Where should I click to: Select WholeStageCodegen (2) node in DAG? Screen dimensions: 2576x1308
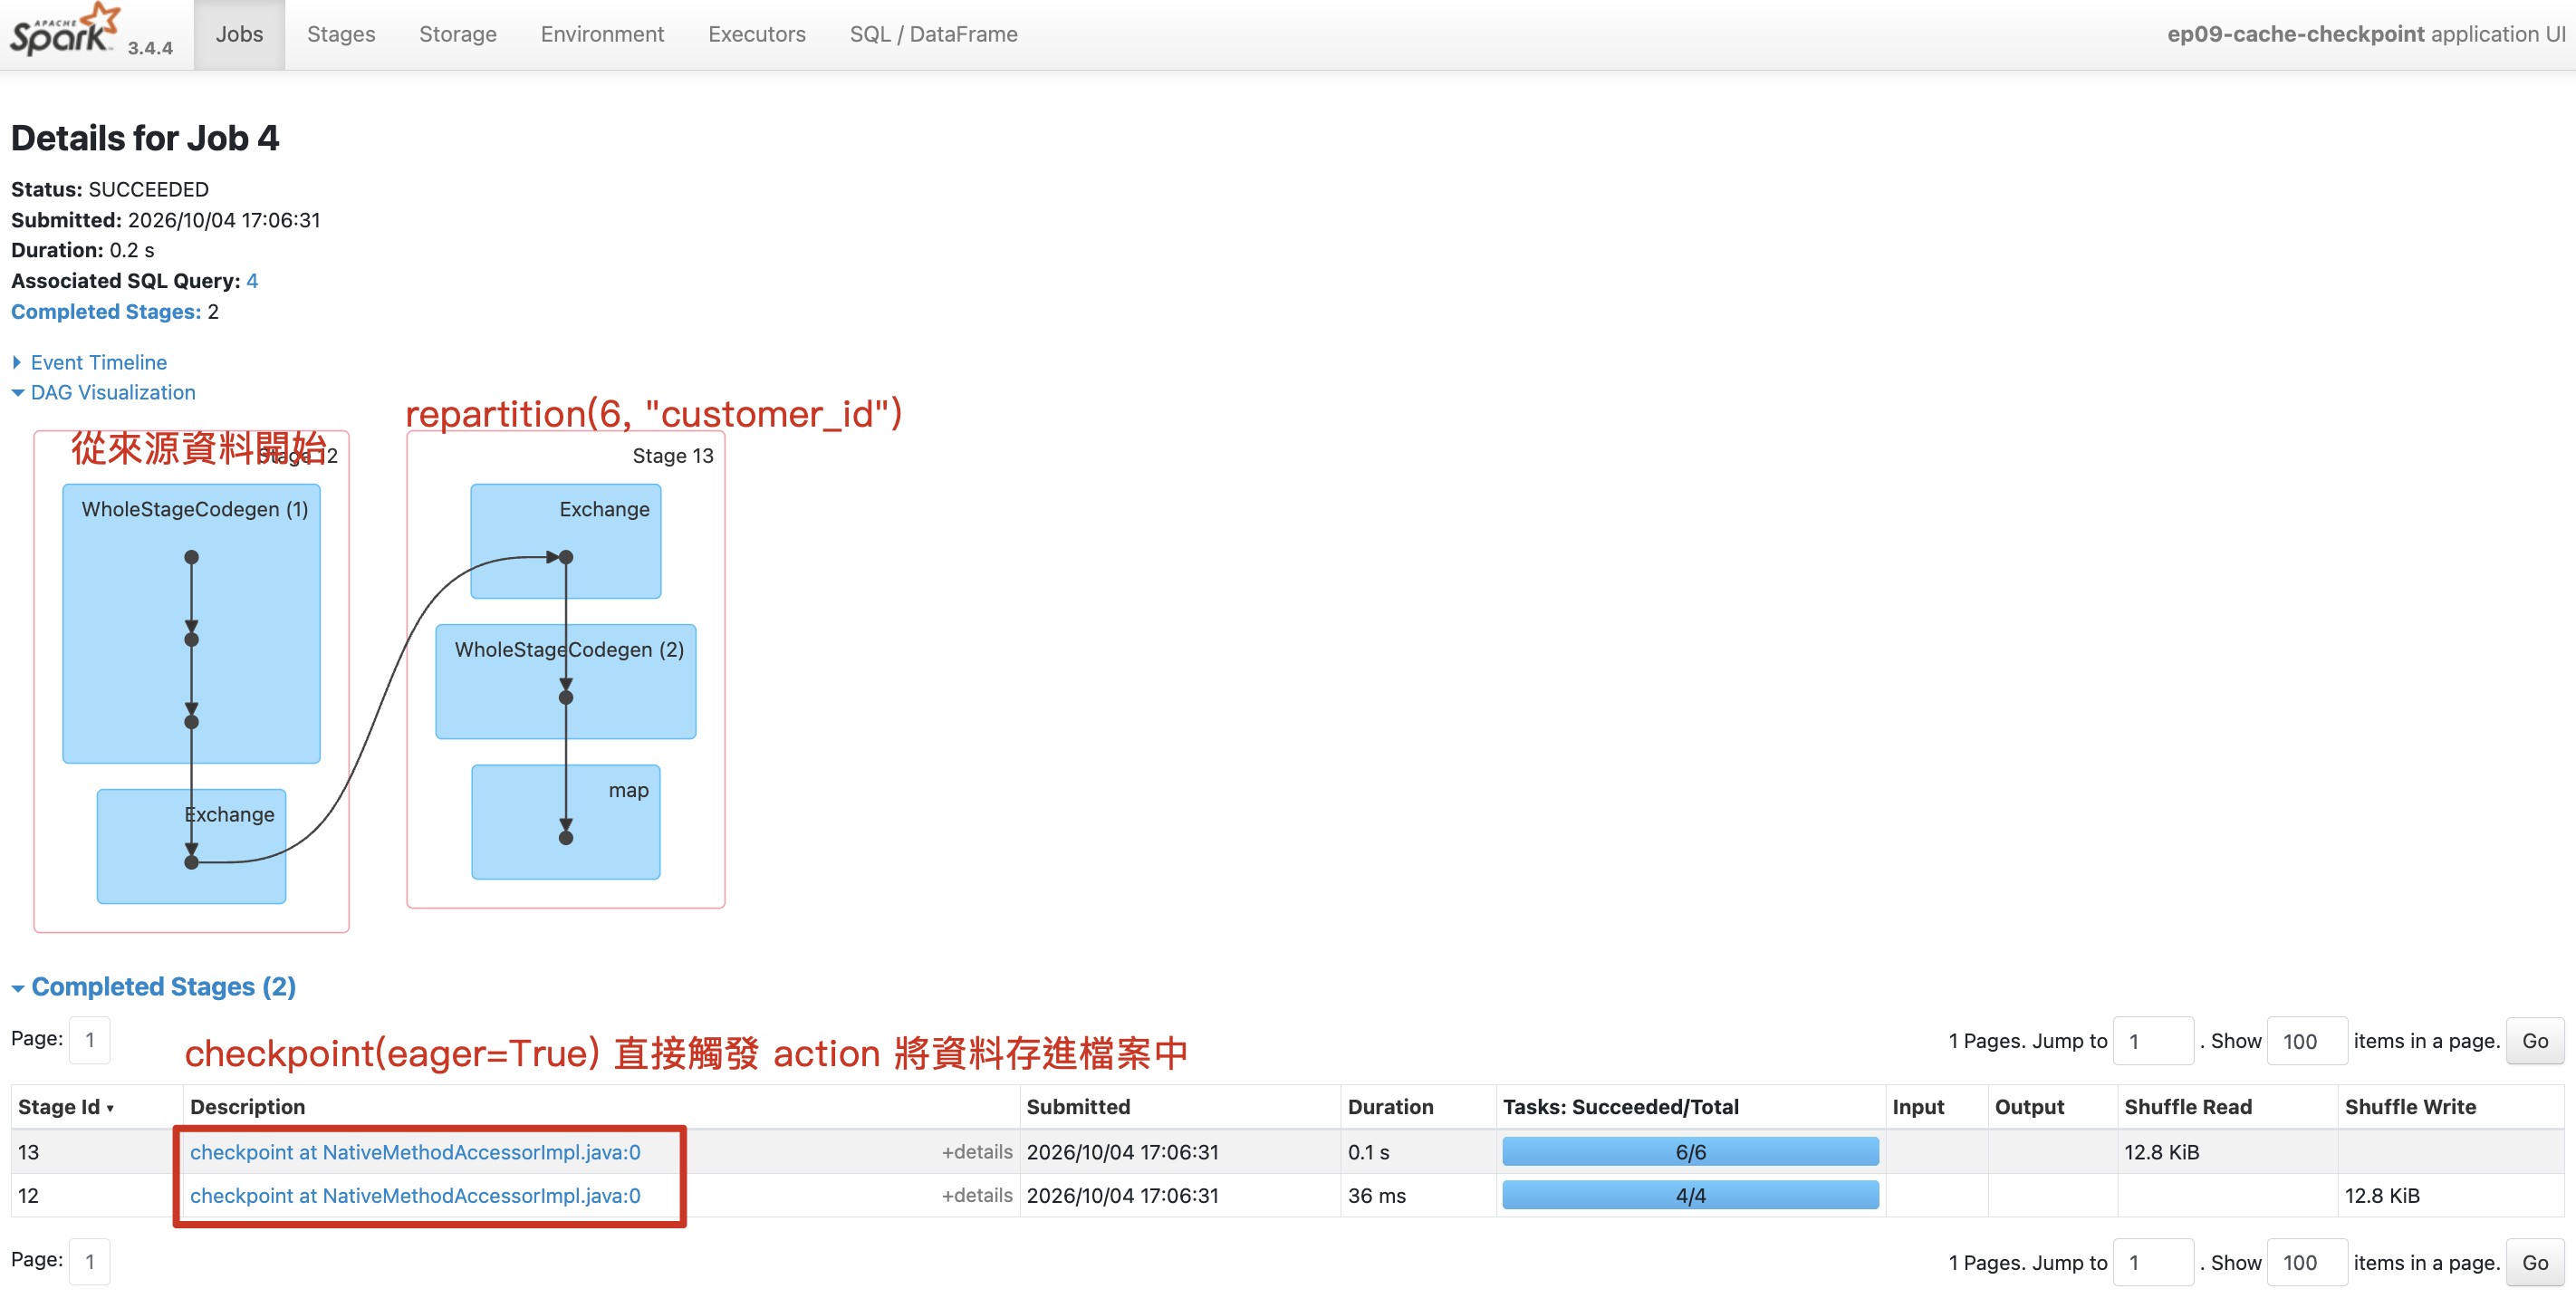click(566, 682)
